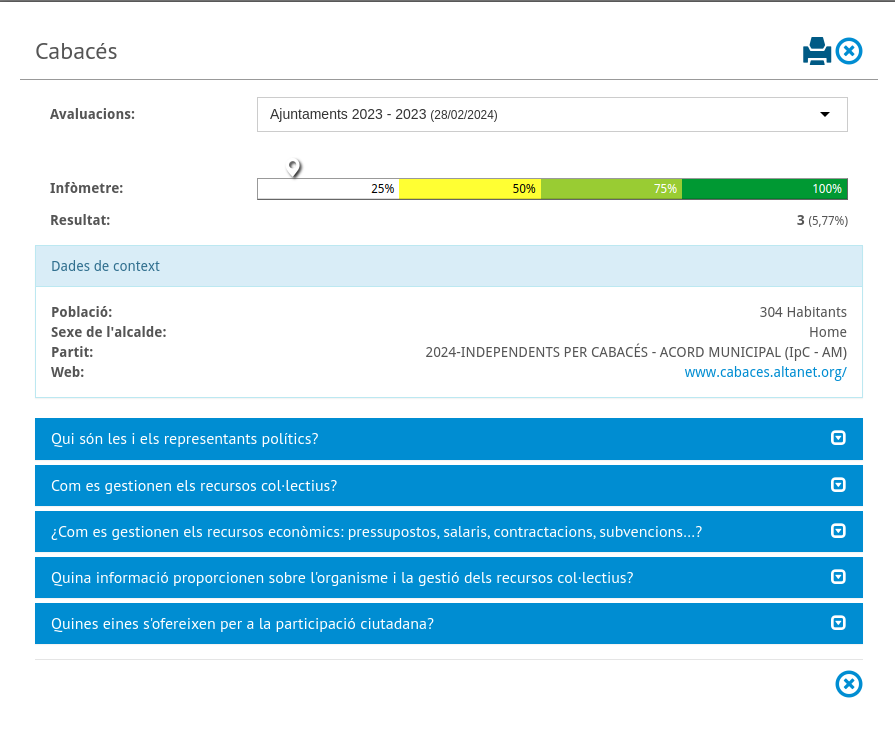Image resolution: width=895 pixels, height=746 pixels.
Task: Click the chevron icon on the representants polítics row
Action: click(839, 438)
